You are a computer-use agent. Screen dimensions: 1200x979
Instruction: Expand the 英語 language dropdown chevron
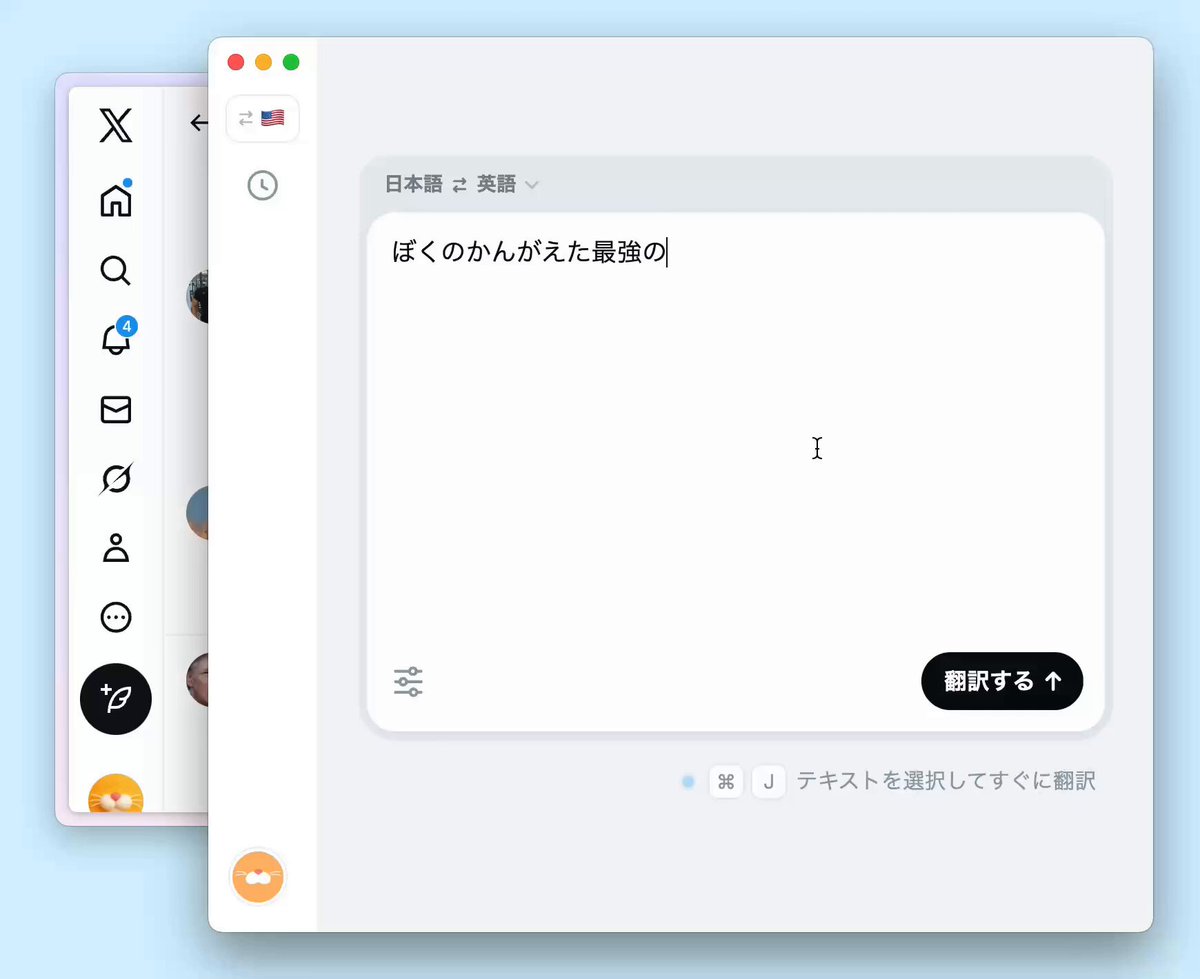pyautogui.click(x=532, y=185)
